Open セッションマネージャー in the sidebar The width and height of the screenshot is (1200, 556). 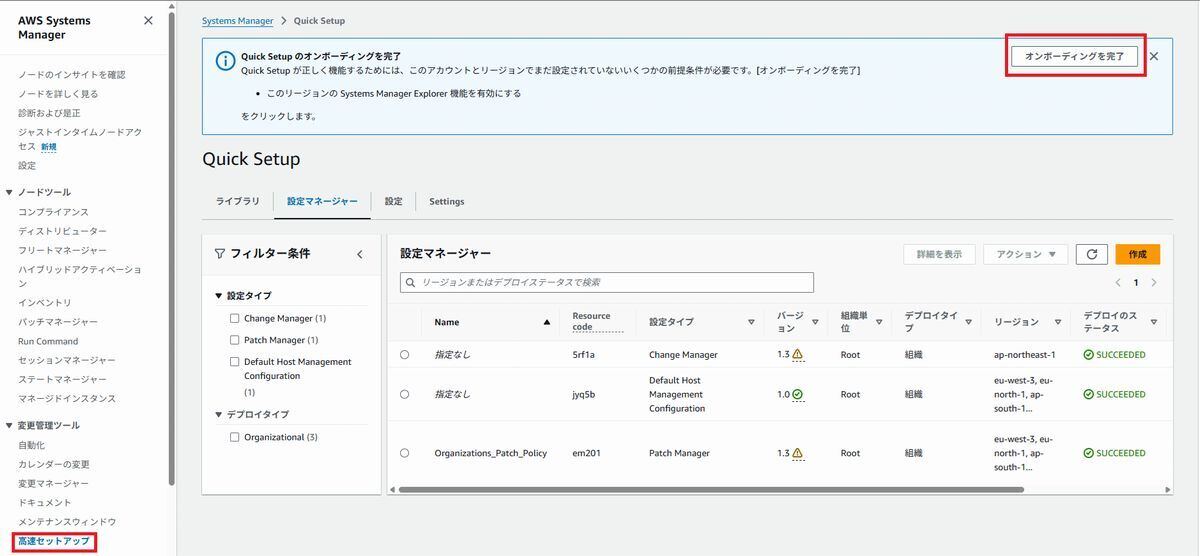click(67, 360)
